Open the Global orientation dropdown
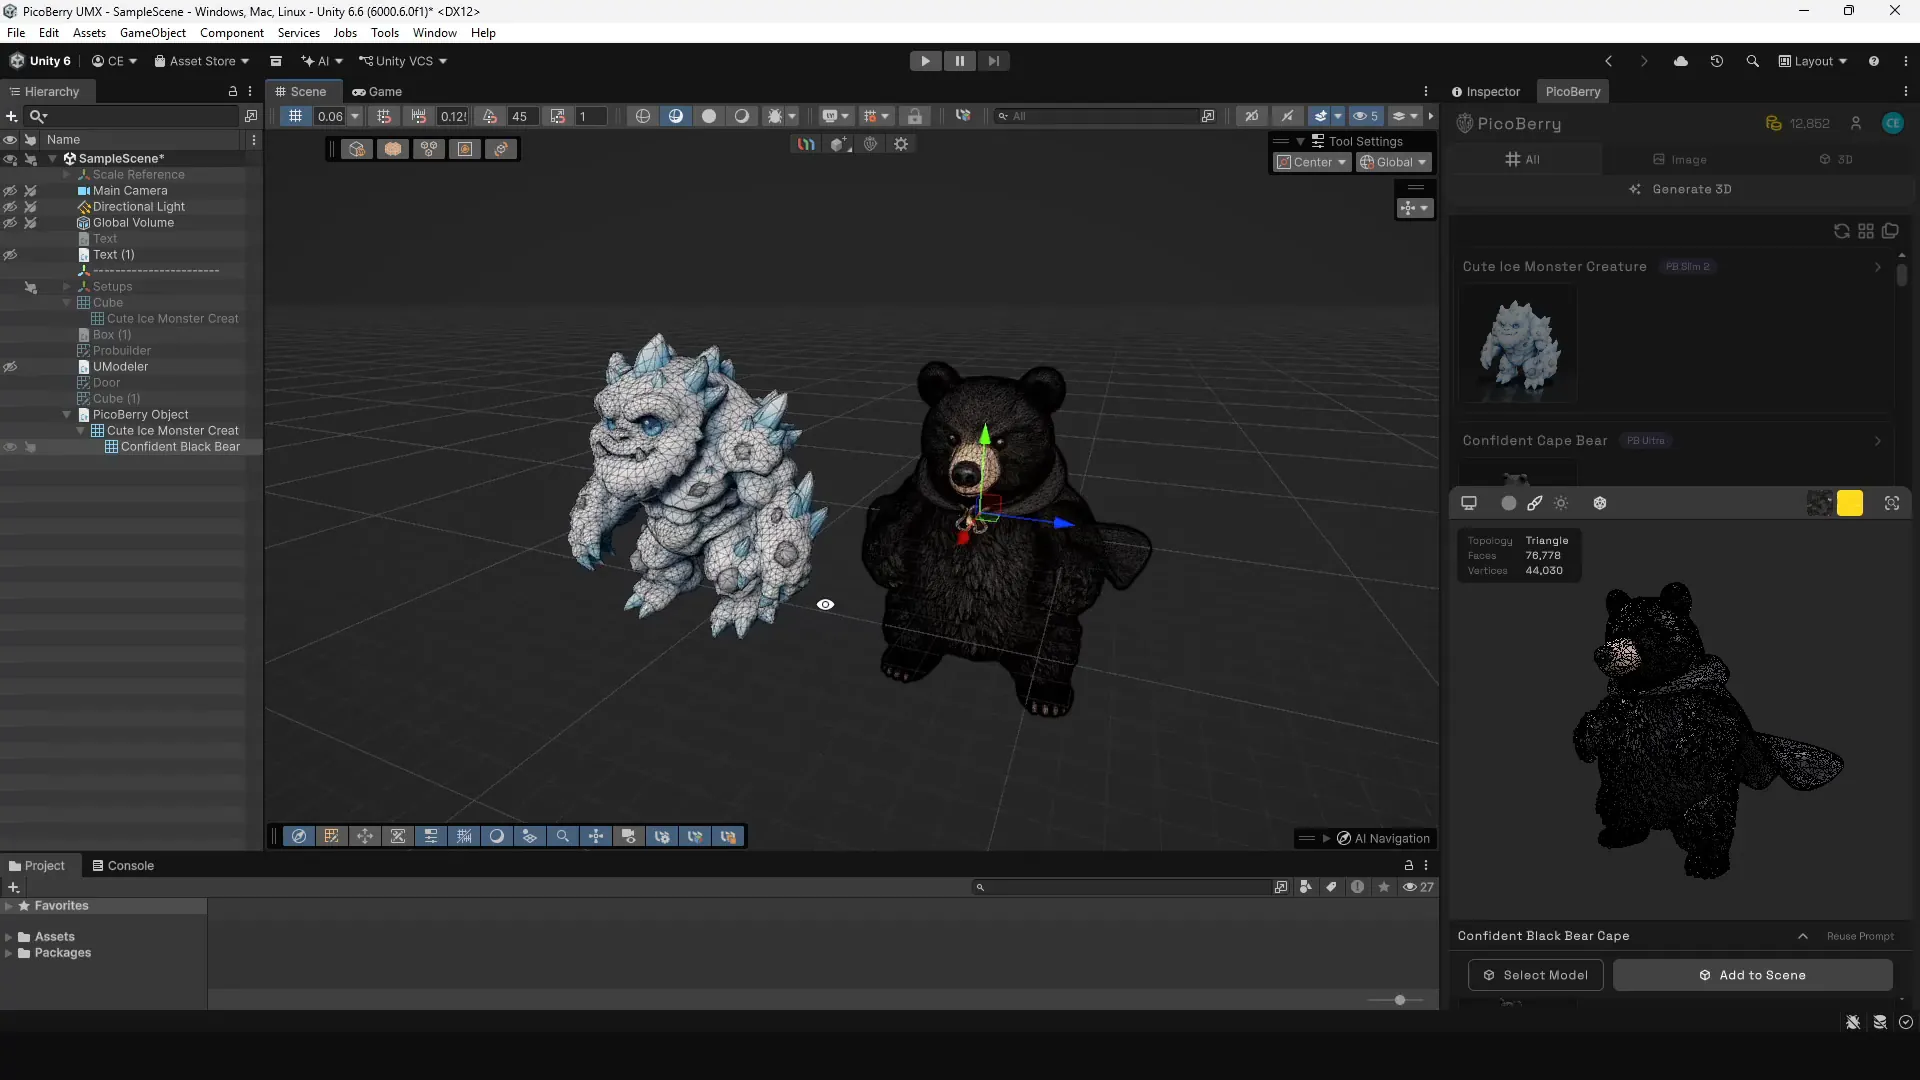 click(1394, 162)
